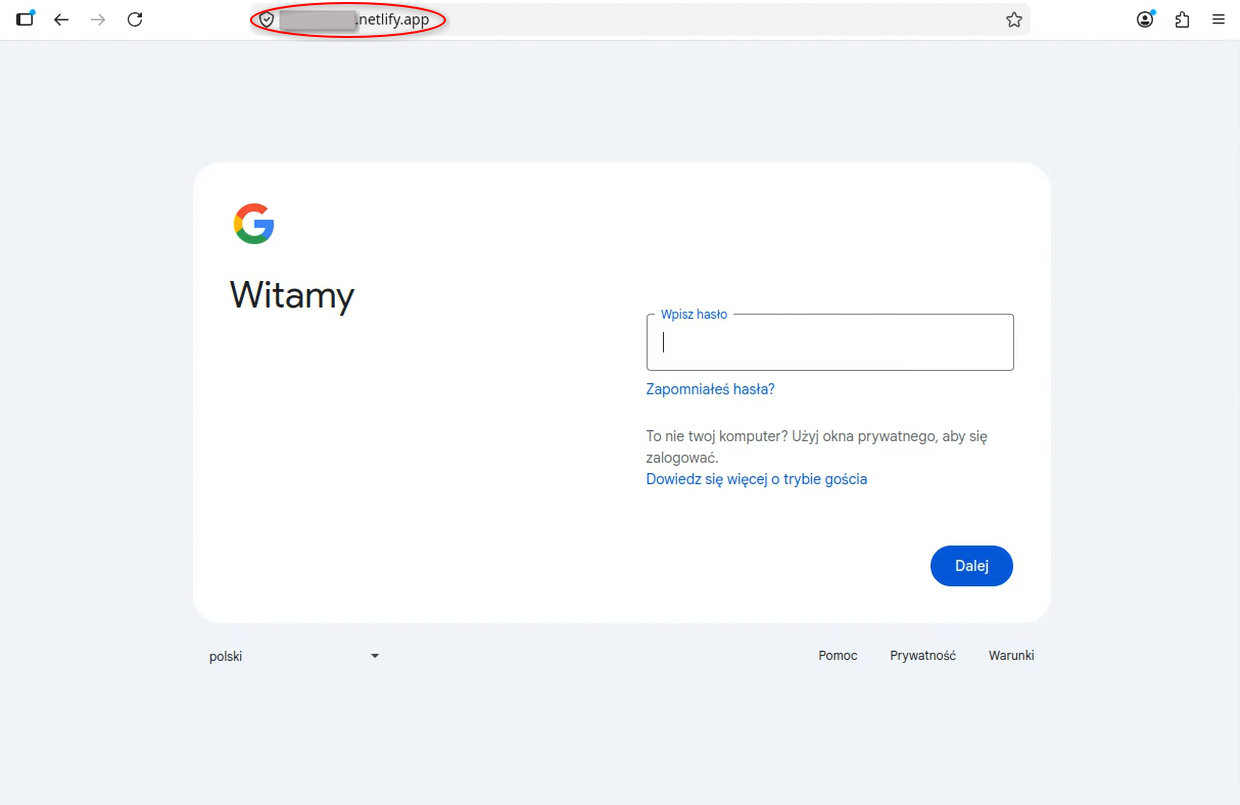
Task: Bookmark this page with the star icon
Action: pyautogui.click(x=1014, y=20)
